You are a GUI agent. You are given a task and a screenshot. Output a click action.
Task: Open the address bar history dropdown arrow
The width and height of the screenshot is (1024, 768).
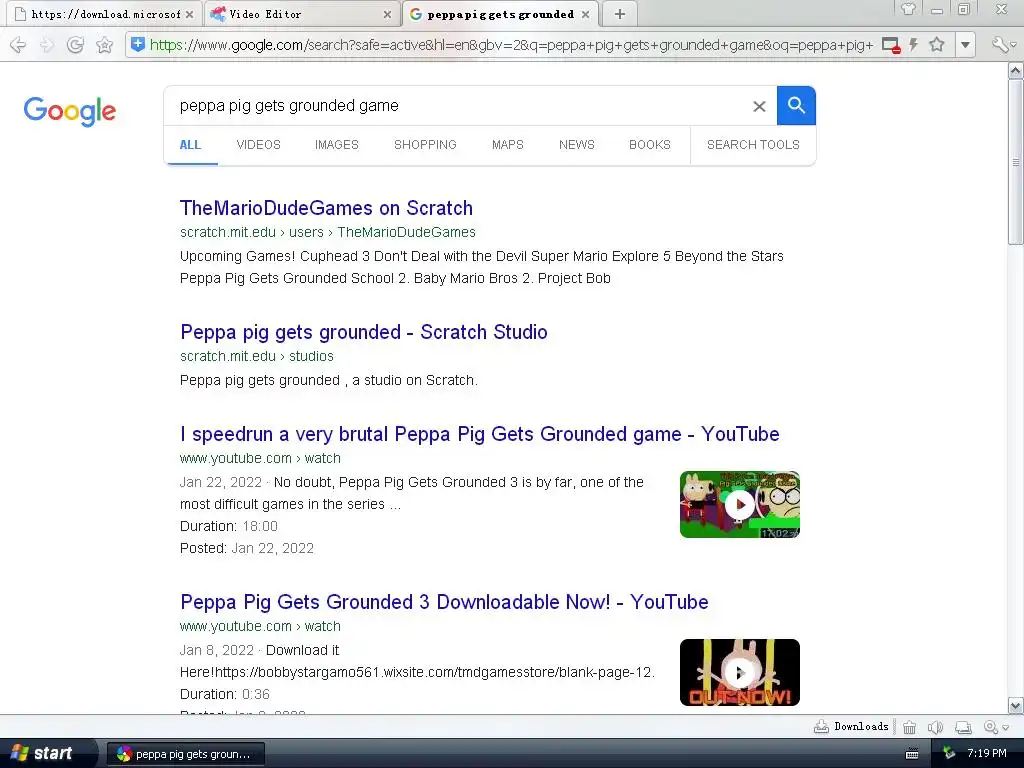[x=965, y=45]
